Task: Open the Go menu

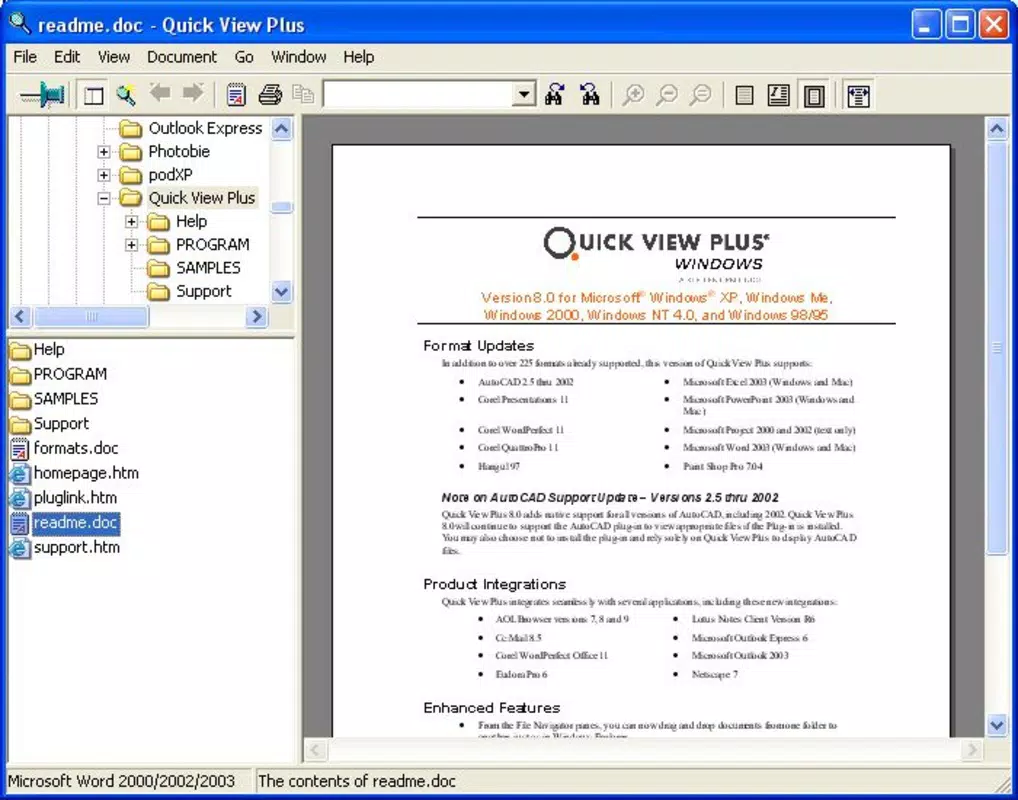Action: pos(244,57)
